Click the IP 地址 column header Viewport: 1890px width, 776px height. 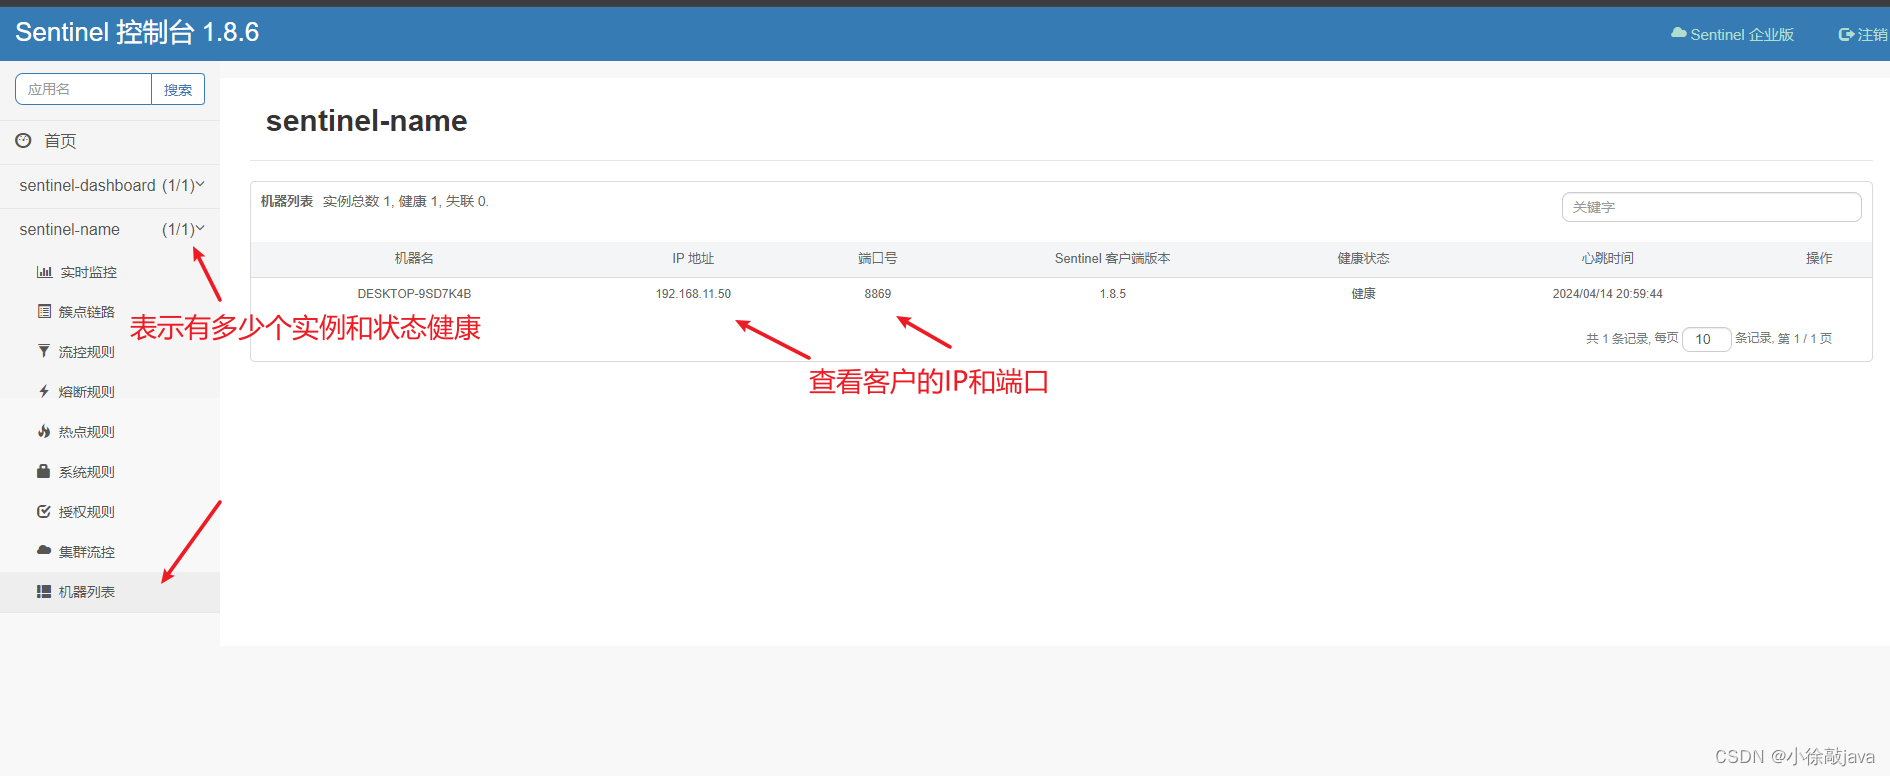[693, 258]
